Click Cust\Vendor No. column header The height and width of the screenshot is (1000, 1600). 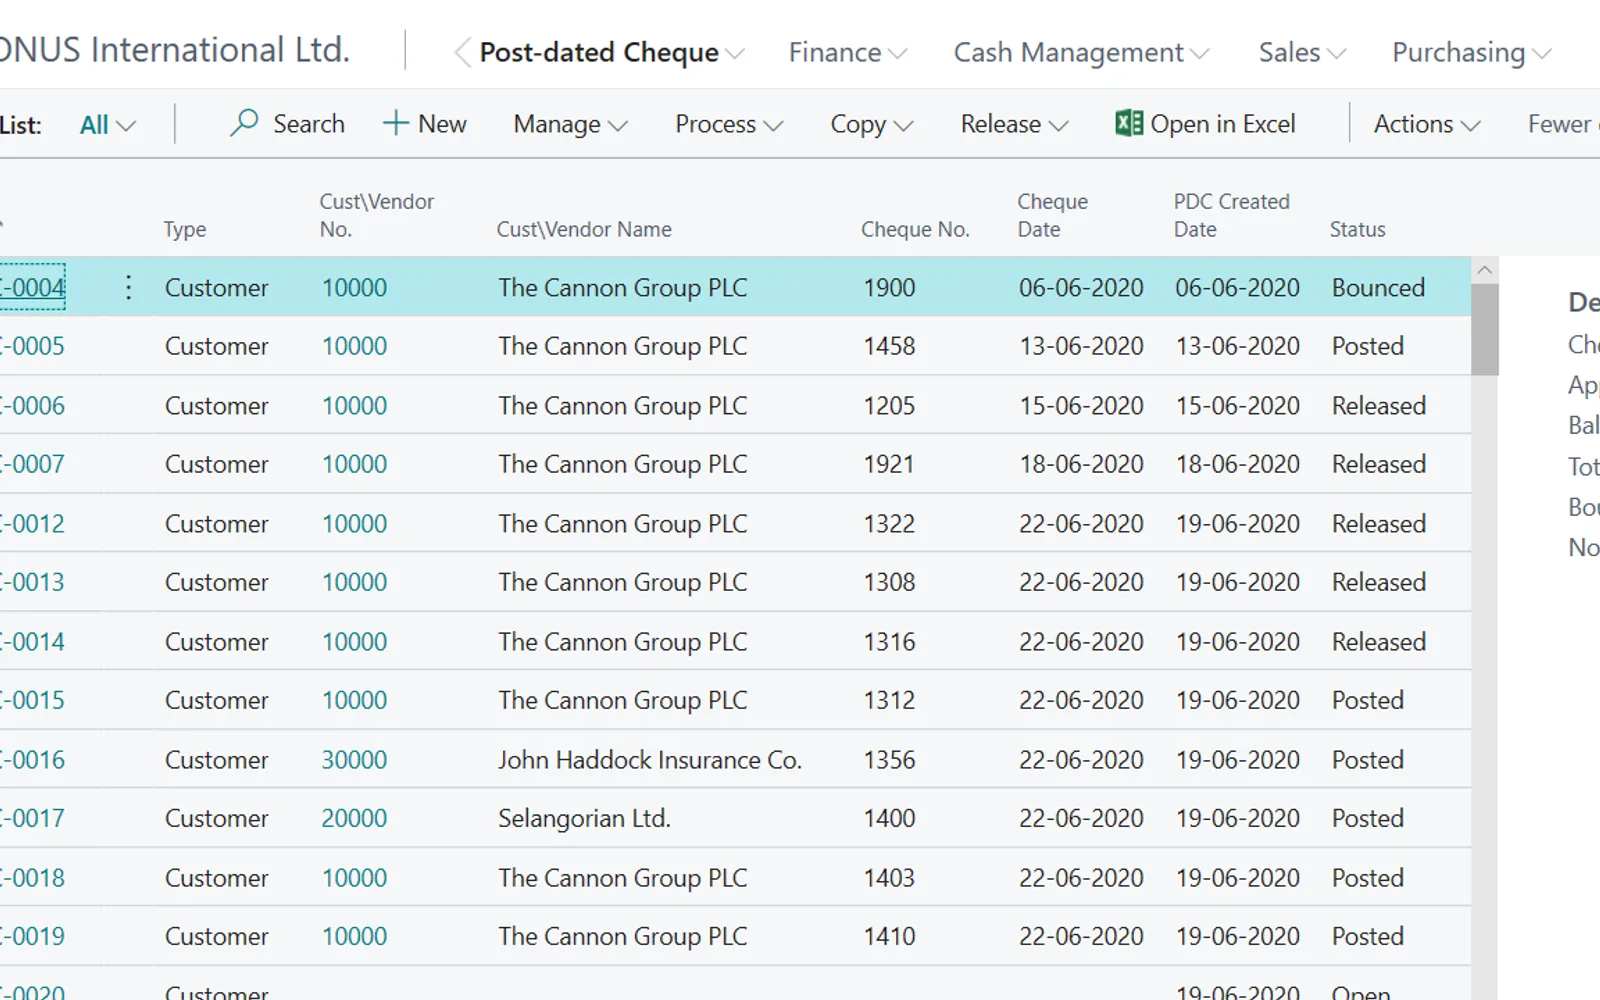376,215
